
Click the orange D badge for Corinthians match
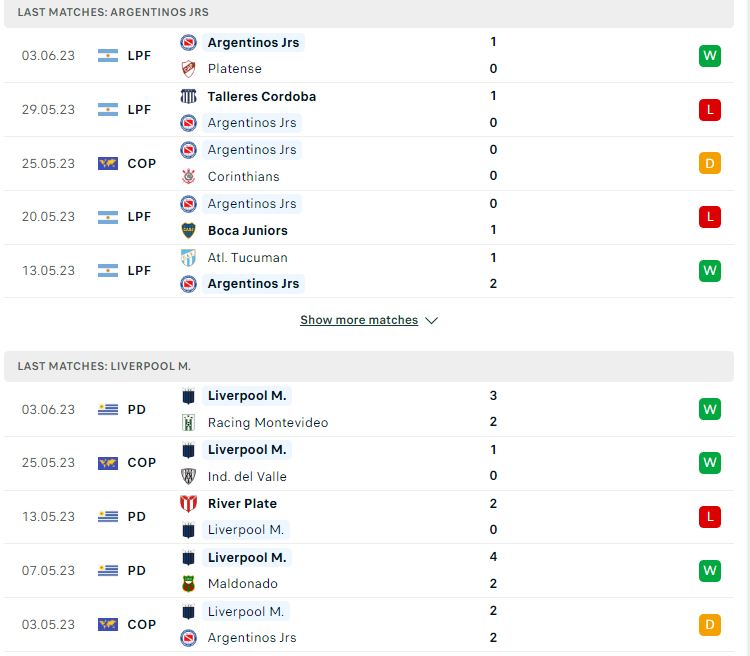point(710,163)
